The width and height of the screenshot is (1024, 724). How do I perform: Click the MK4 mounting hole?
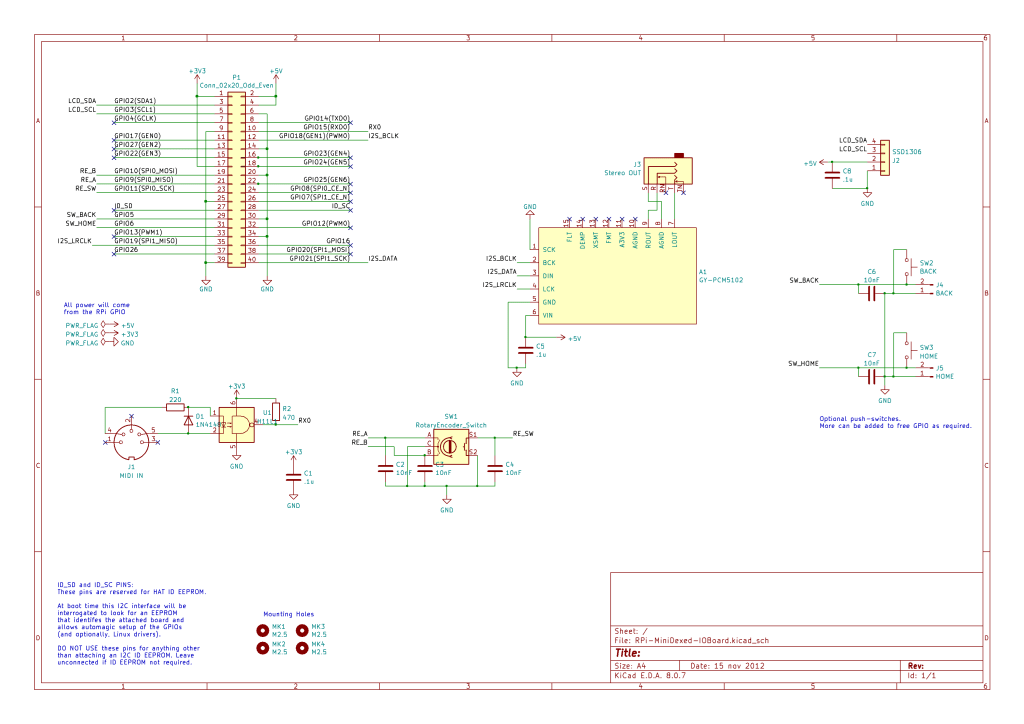click(301, 647)
